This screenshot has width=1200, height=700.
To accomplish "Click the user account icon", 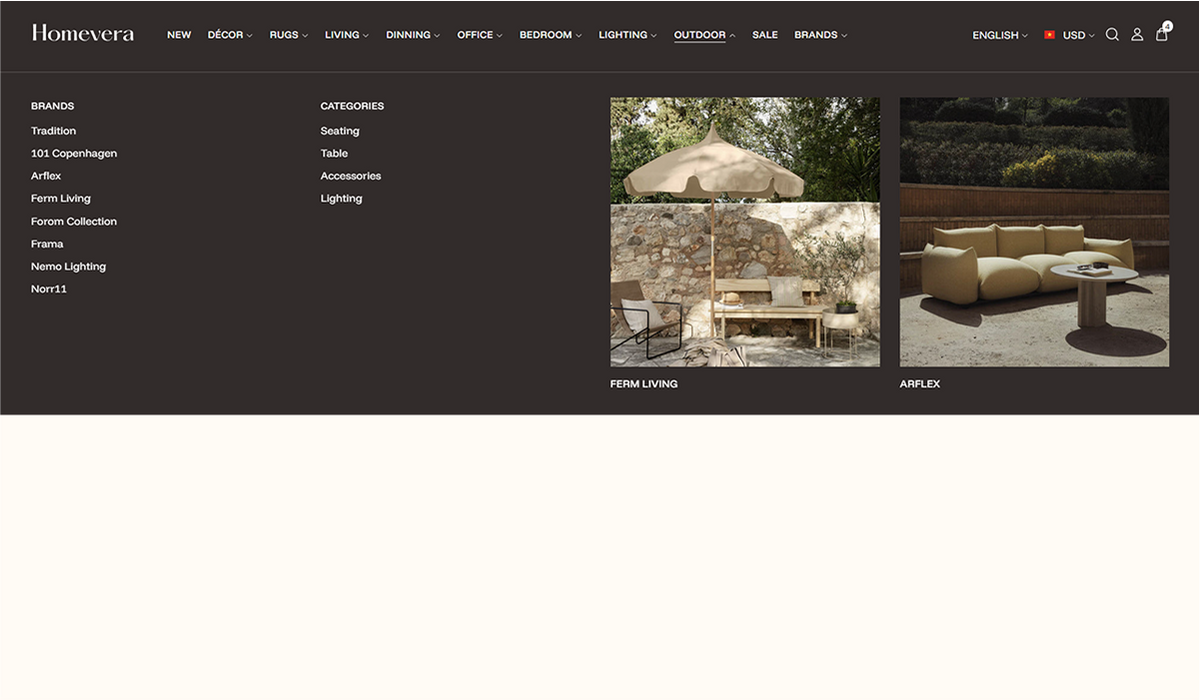I will pyautogui.click(x=1137, y=35).
